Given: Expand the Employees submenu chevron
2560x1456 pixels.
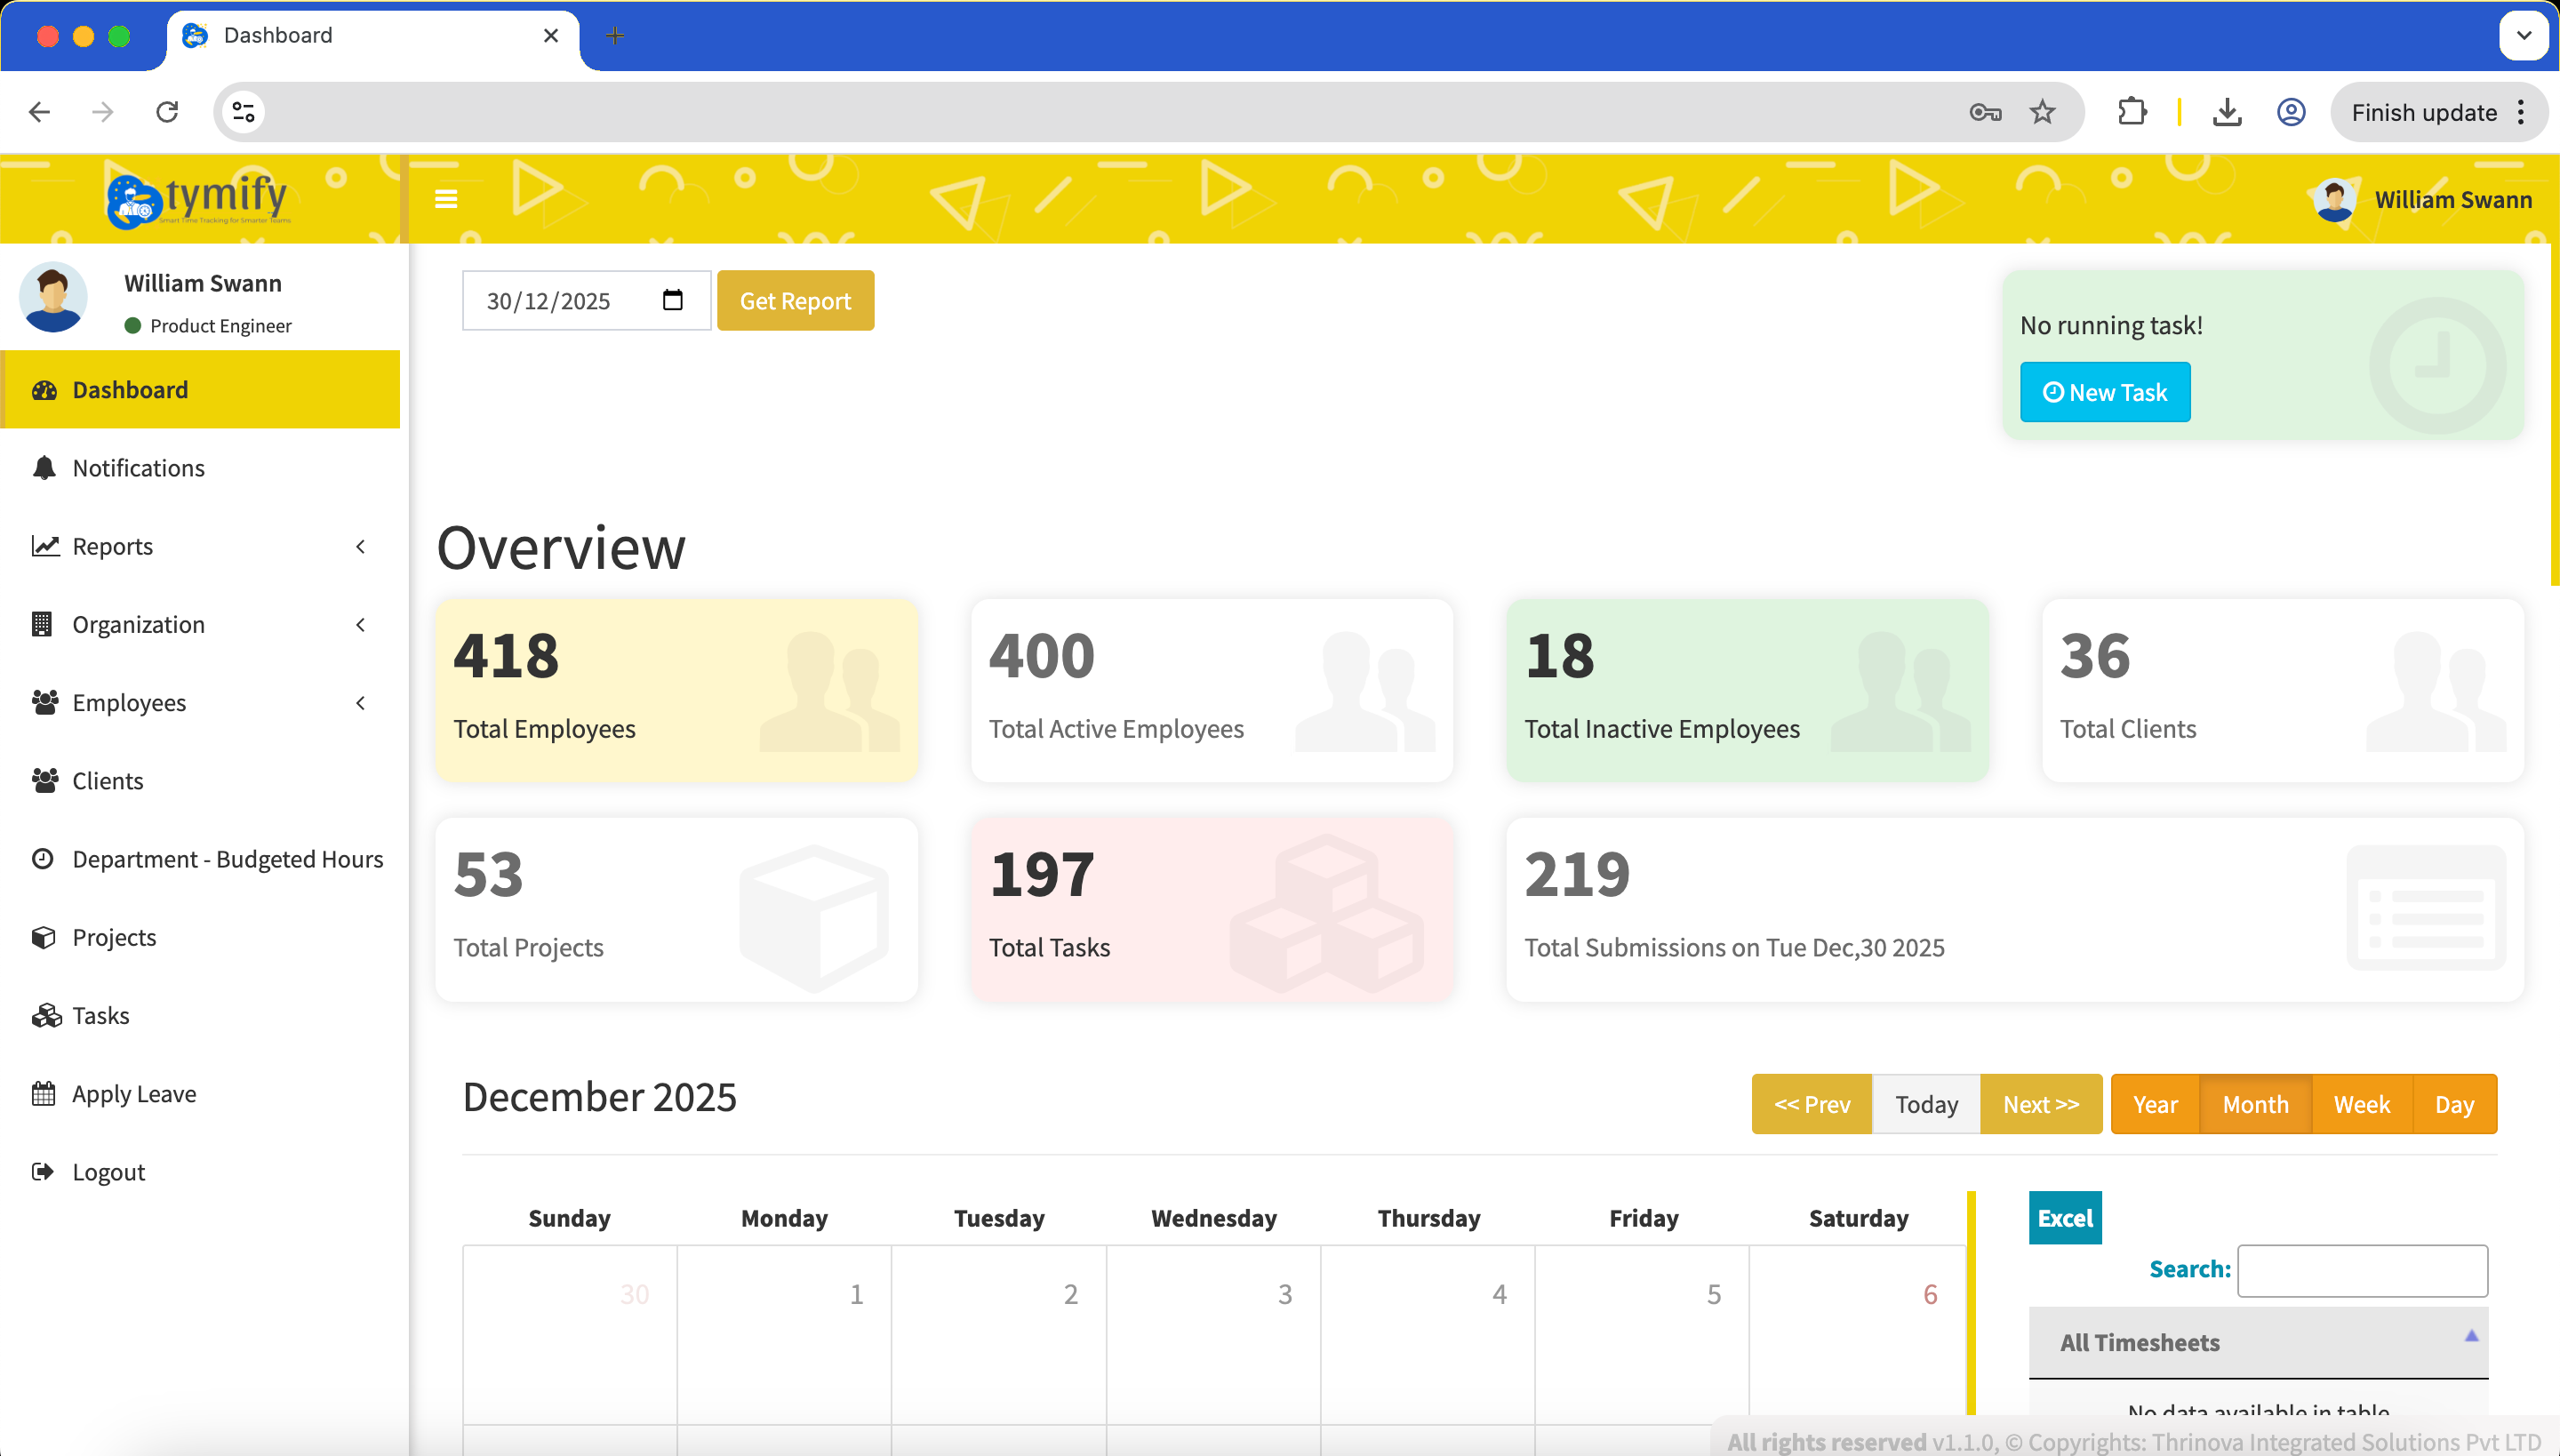Looking at the screenshot, I should 360,703.
